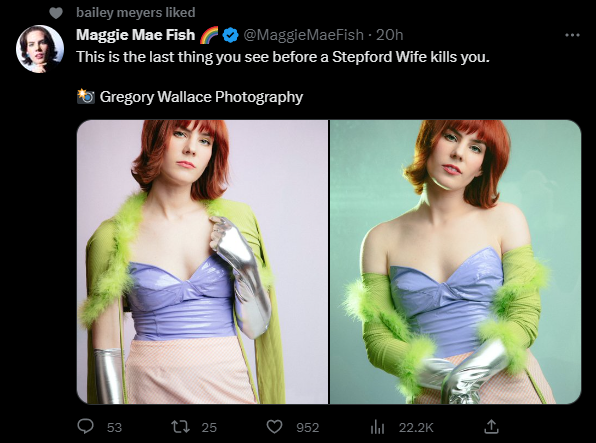Viewport: 596px width, 443px height.
Task: Click the small gray heart beside 'bailey meyers liked'
Action: click(x=56, y=13)
